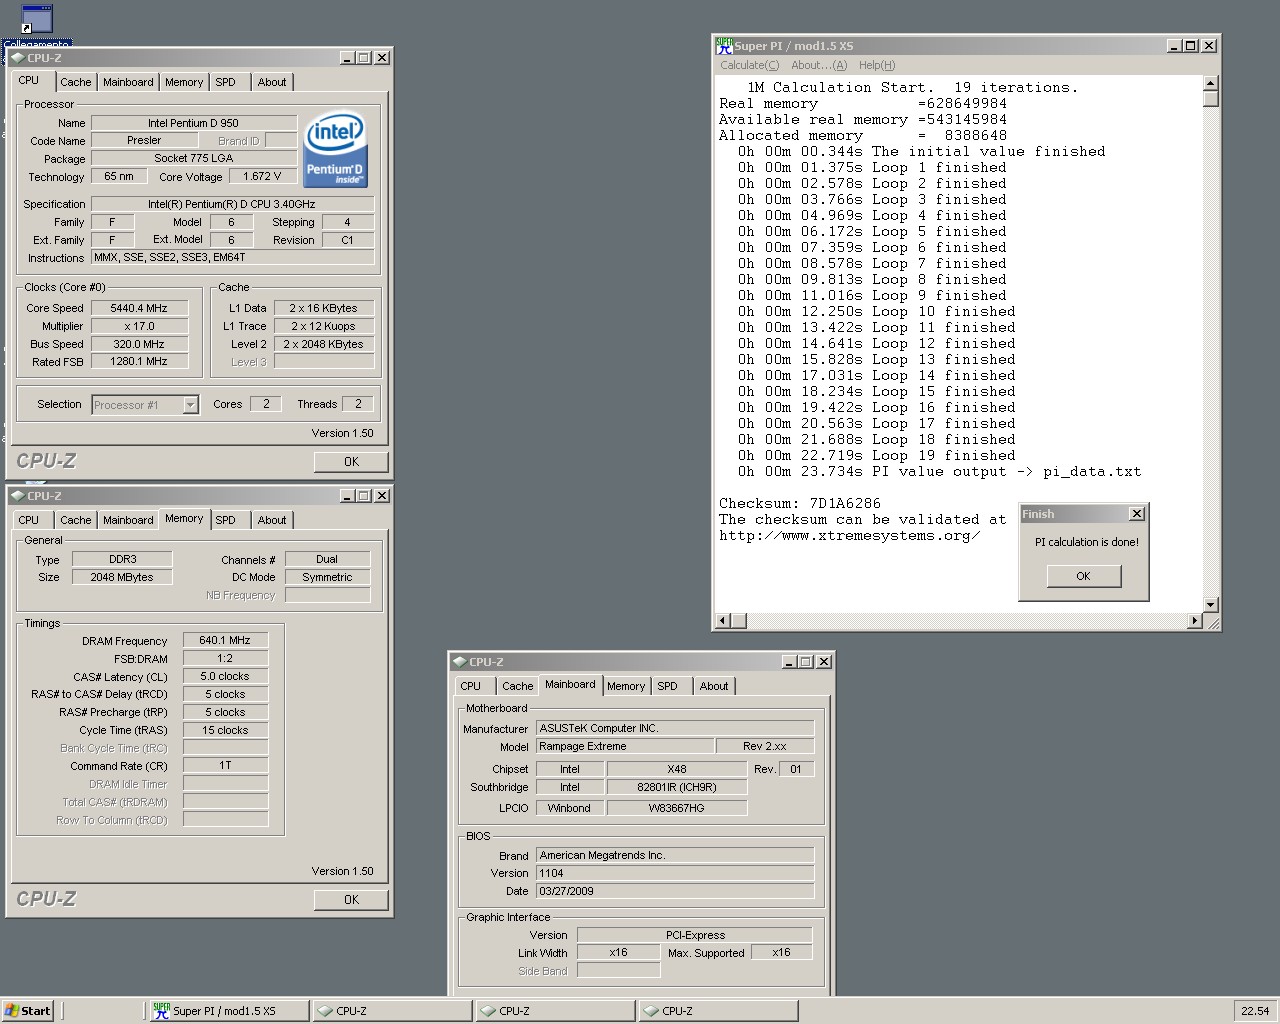Image resolution: width=1280 pixels, height=1024 pixels.
Task: Click the Start button in taskbar
Action: 28,1011
